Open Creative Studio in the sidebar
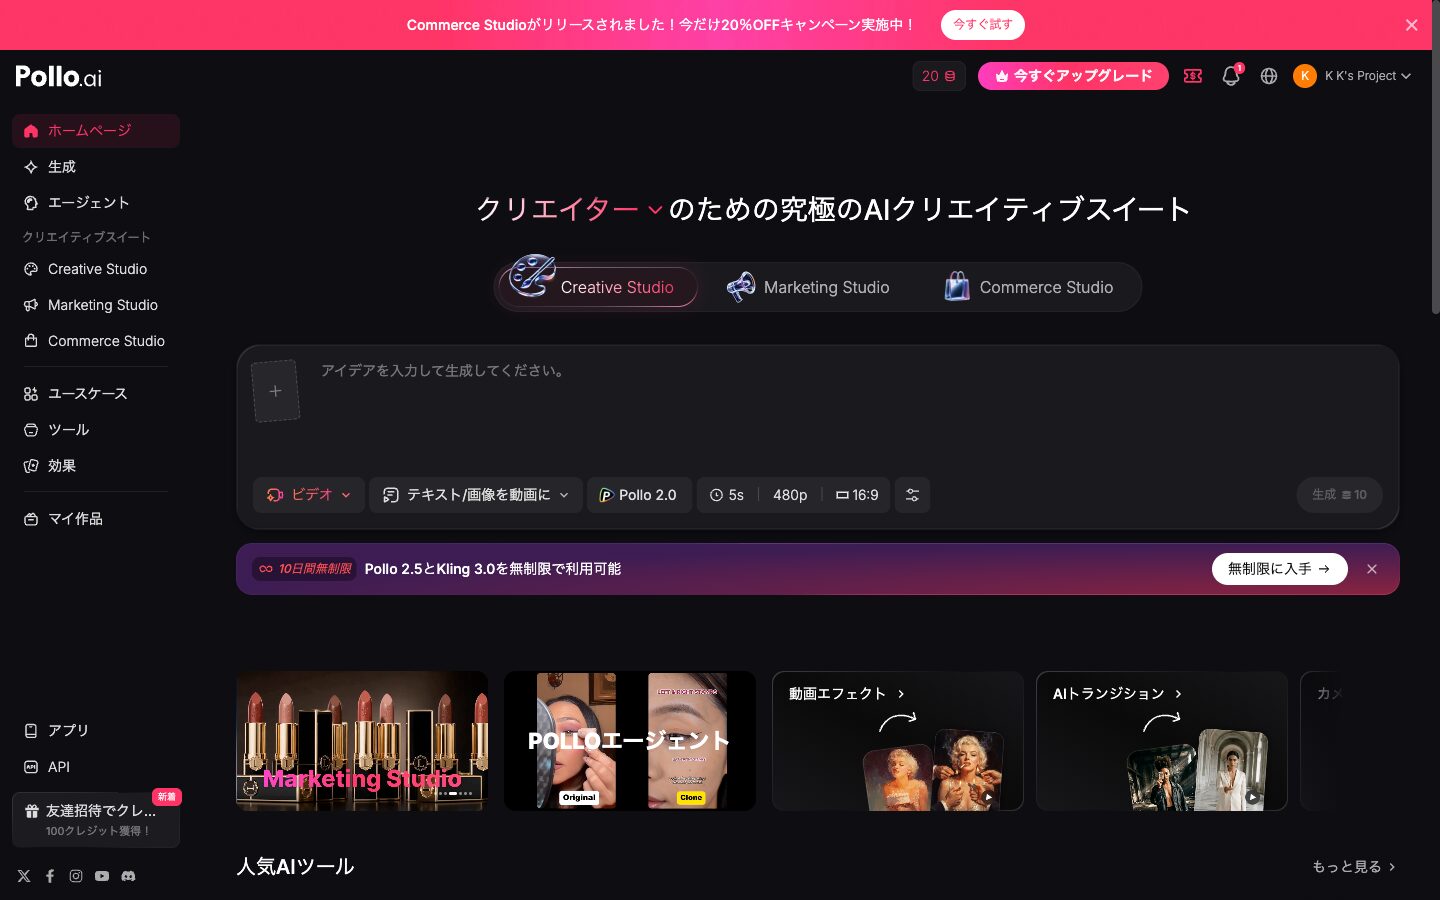Viewport: 1440px width, 900px height. (96, 269)
